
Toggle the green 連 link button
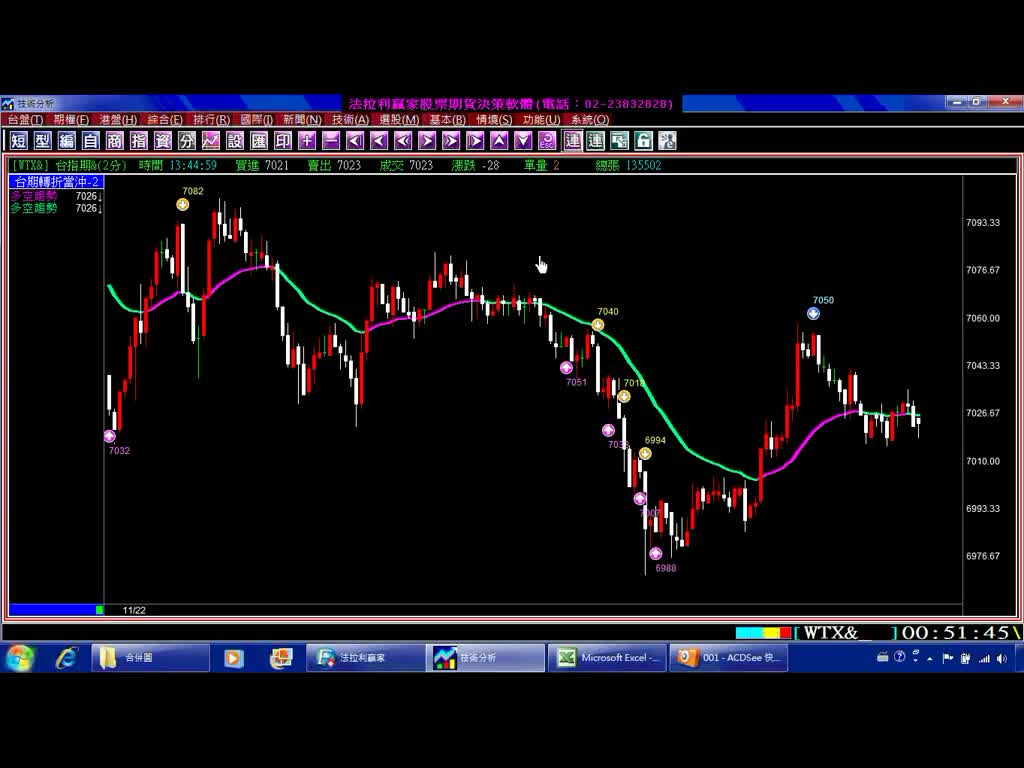pos(596,140)
